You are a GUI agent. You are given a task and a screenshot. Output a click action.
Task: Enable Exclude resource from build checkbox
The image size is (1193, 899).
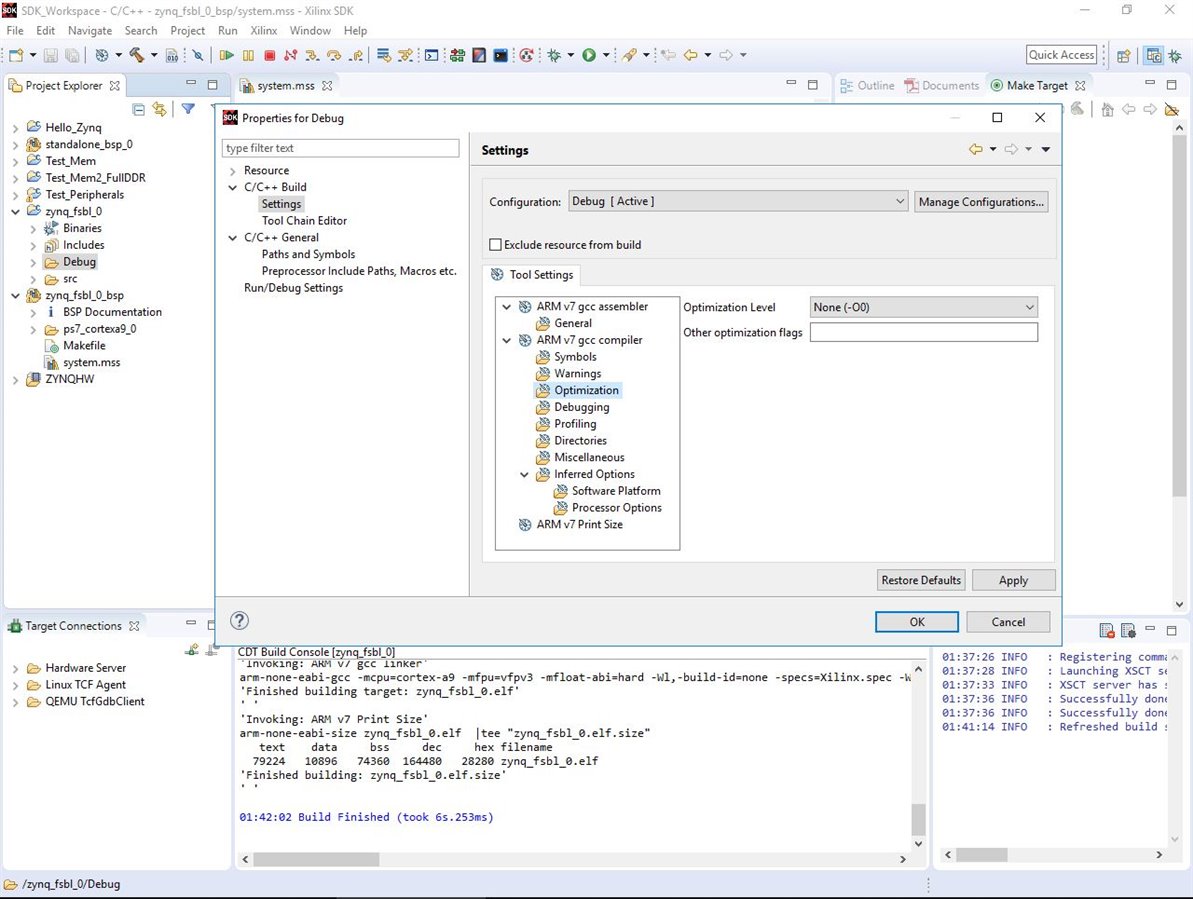[495, 245]
